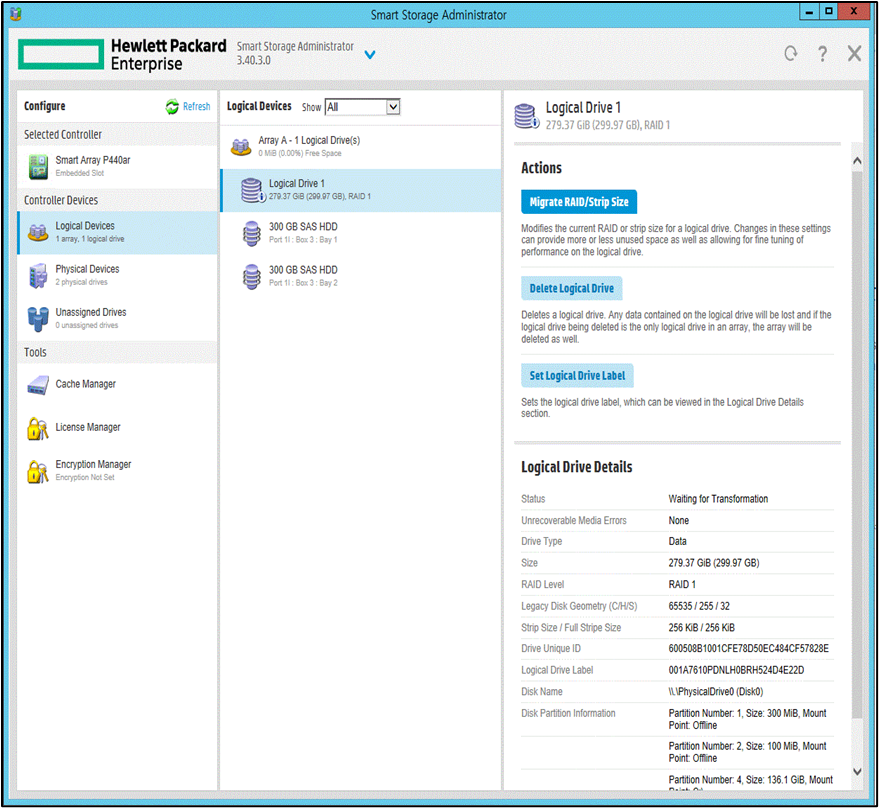
Task: Click the green Refresh icon in Configure panel
Action: point(172,107)
